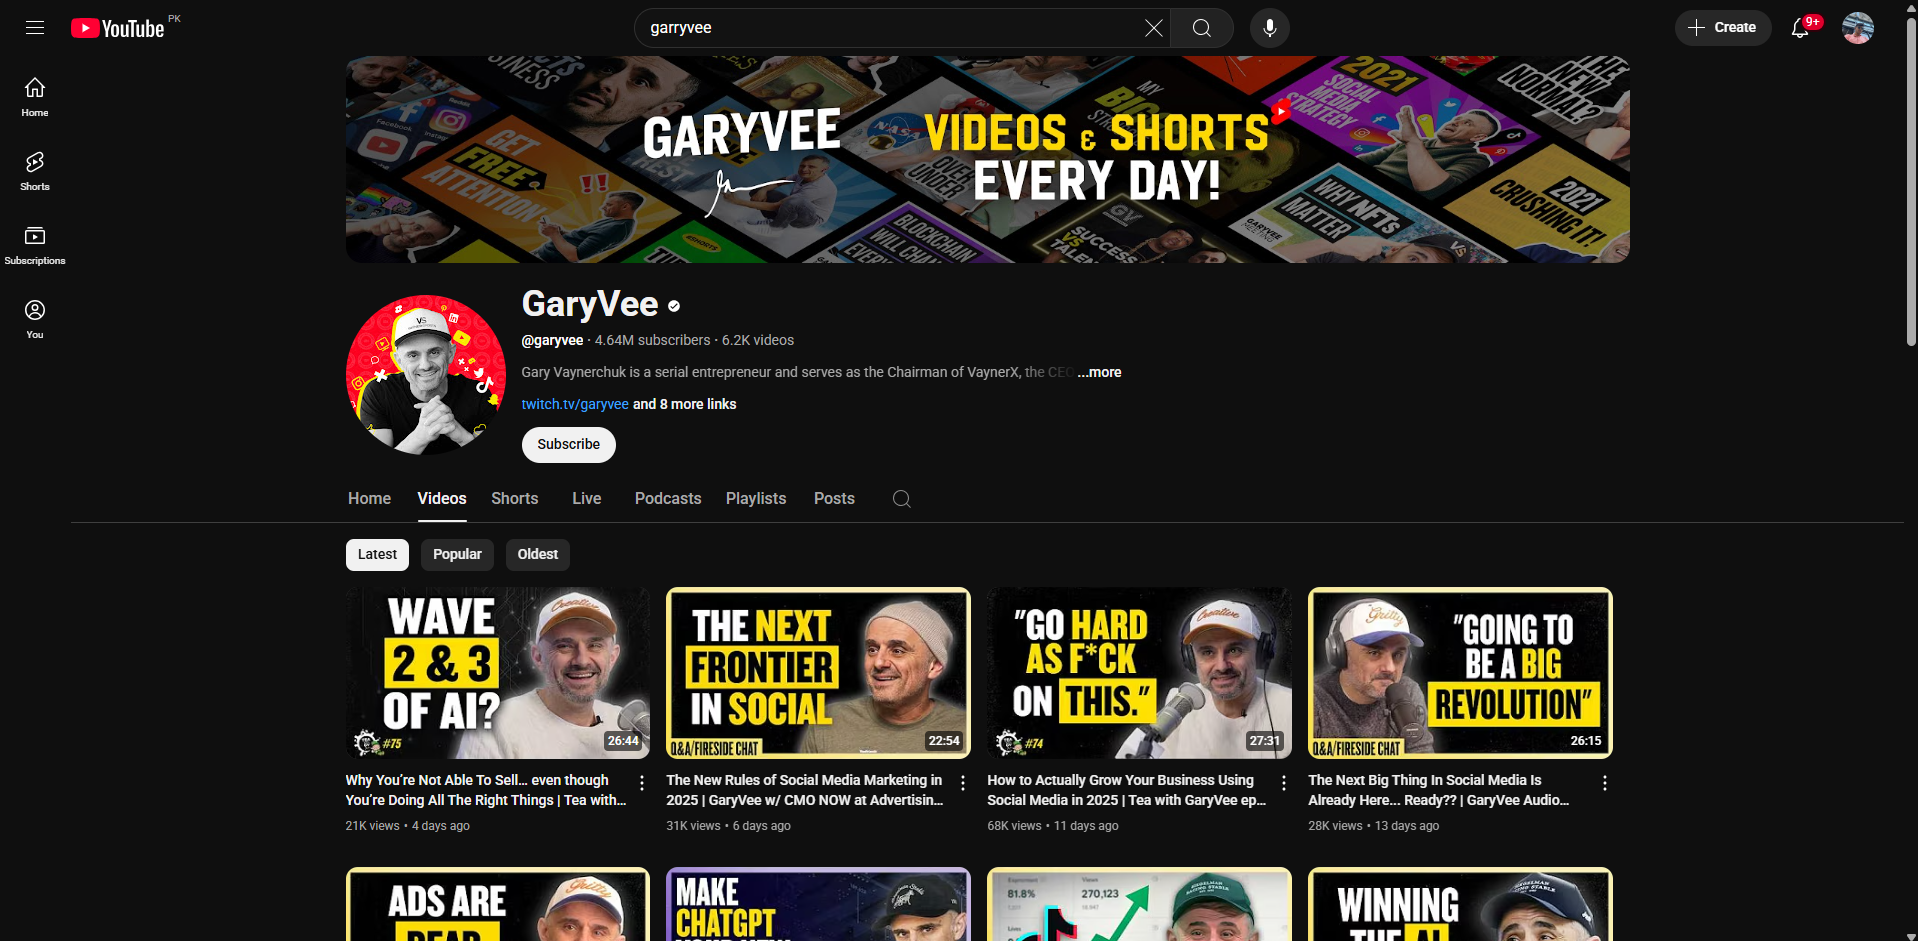Viewport: 1918px width, 941px height.
Task: Click the 31K views 6 days ago text
Action: [x=729, y=826]
